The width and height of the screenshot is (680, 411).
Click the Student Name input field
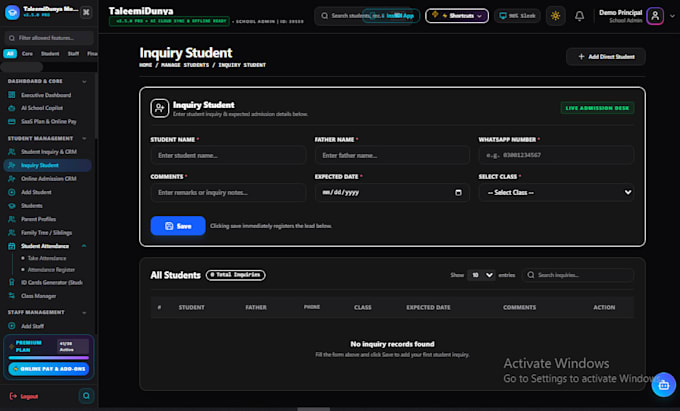point(228,155)
